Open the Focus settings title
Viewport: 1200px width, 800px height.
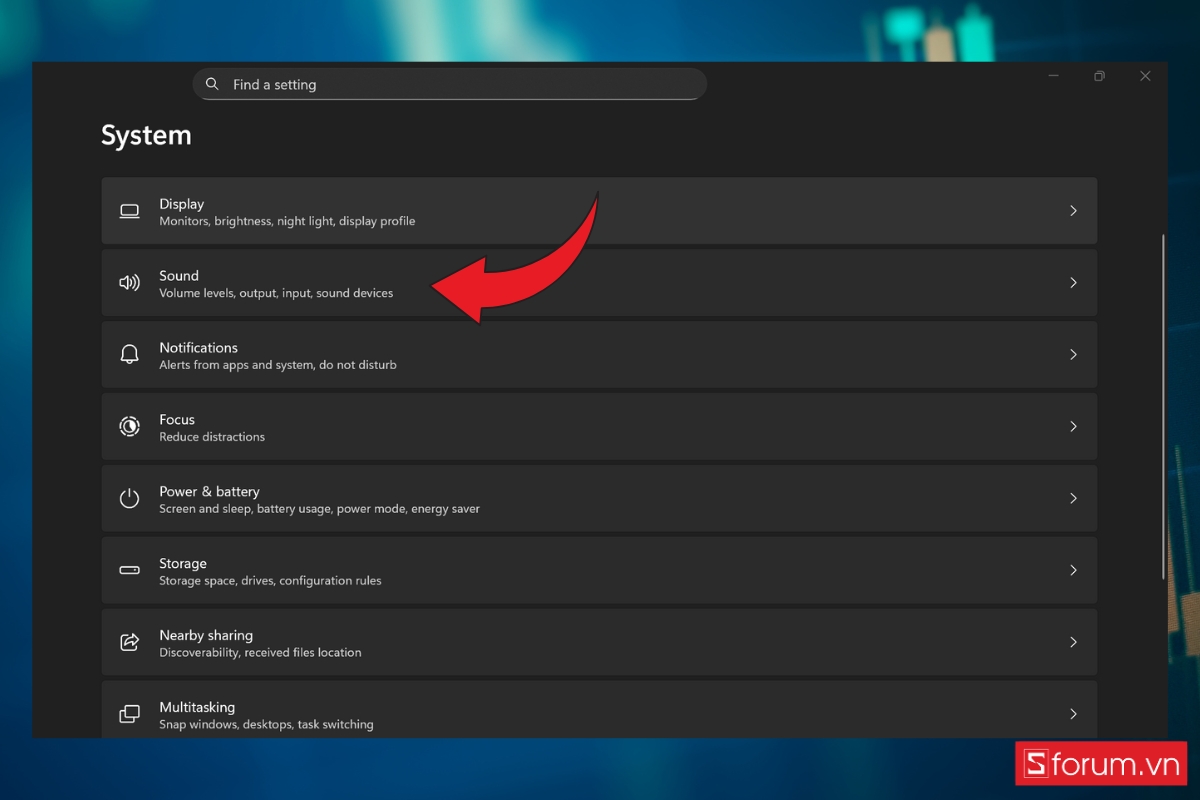(177, 420)
